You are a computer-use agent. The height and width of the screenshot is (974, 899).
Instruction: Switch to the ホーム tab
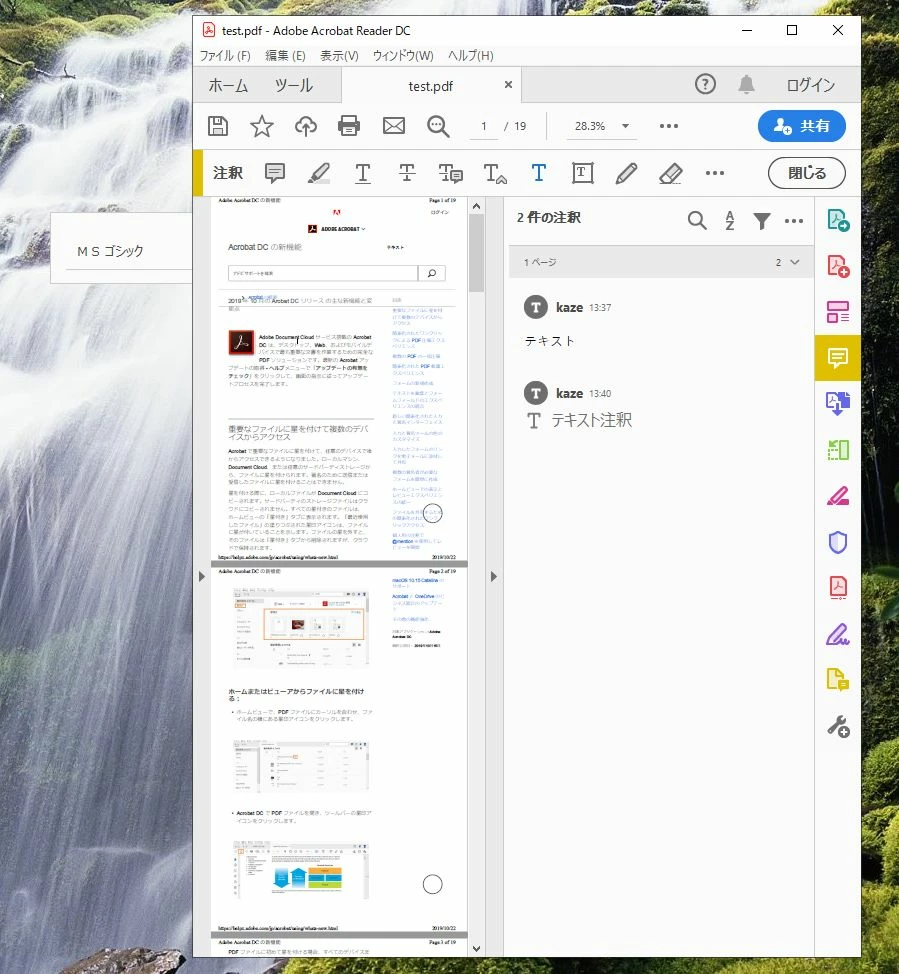click(228, 85)
